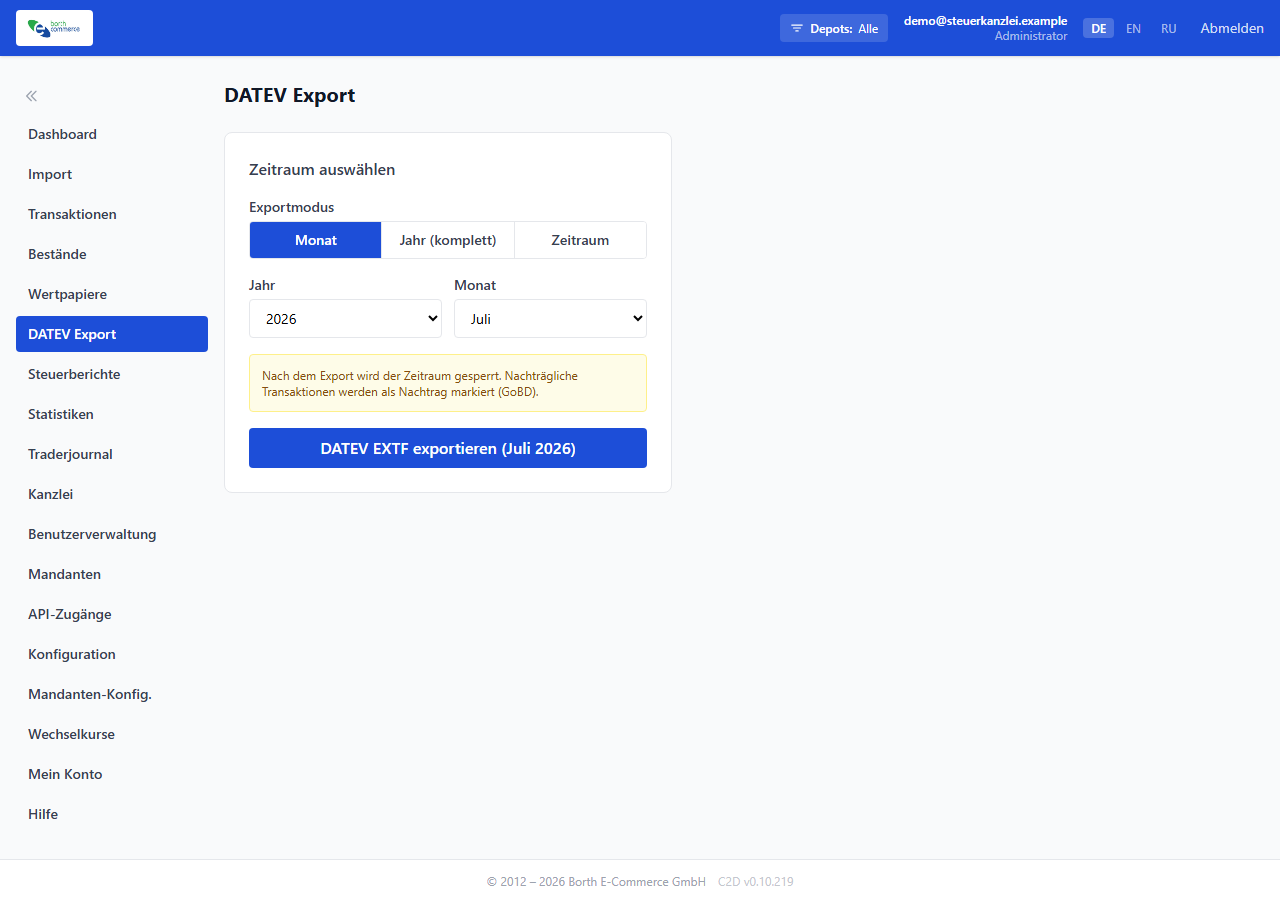Go to Konfiguration page
The image size is (1280, 900).
(112, 654)
